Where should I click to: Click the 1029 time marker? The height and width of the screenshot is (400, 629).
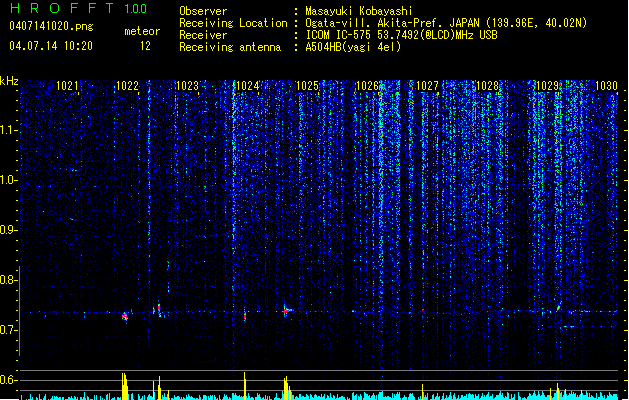pyautogui.click(x=548, y=86)
